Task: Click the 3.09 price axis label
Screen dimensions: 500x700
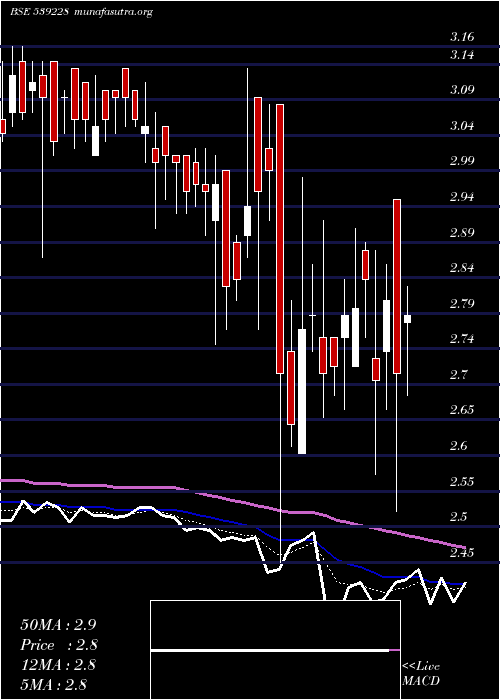Action: [462, 90]
